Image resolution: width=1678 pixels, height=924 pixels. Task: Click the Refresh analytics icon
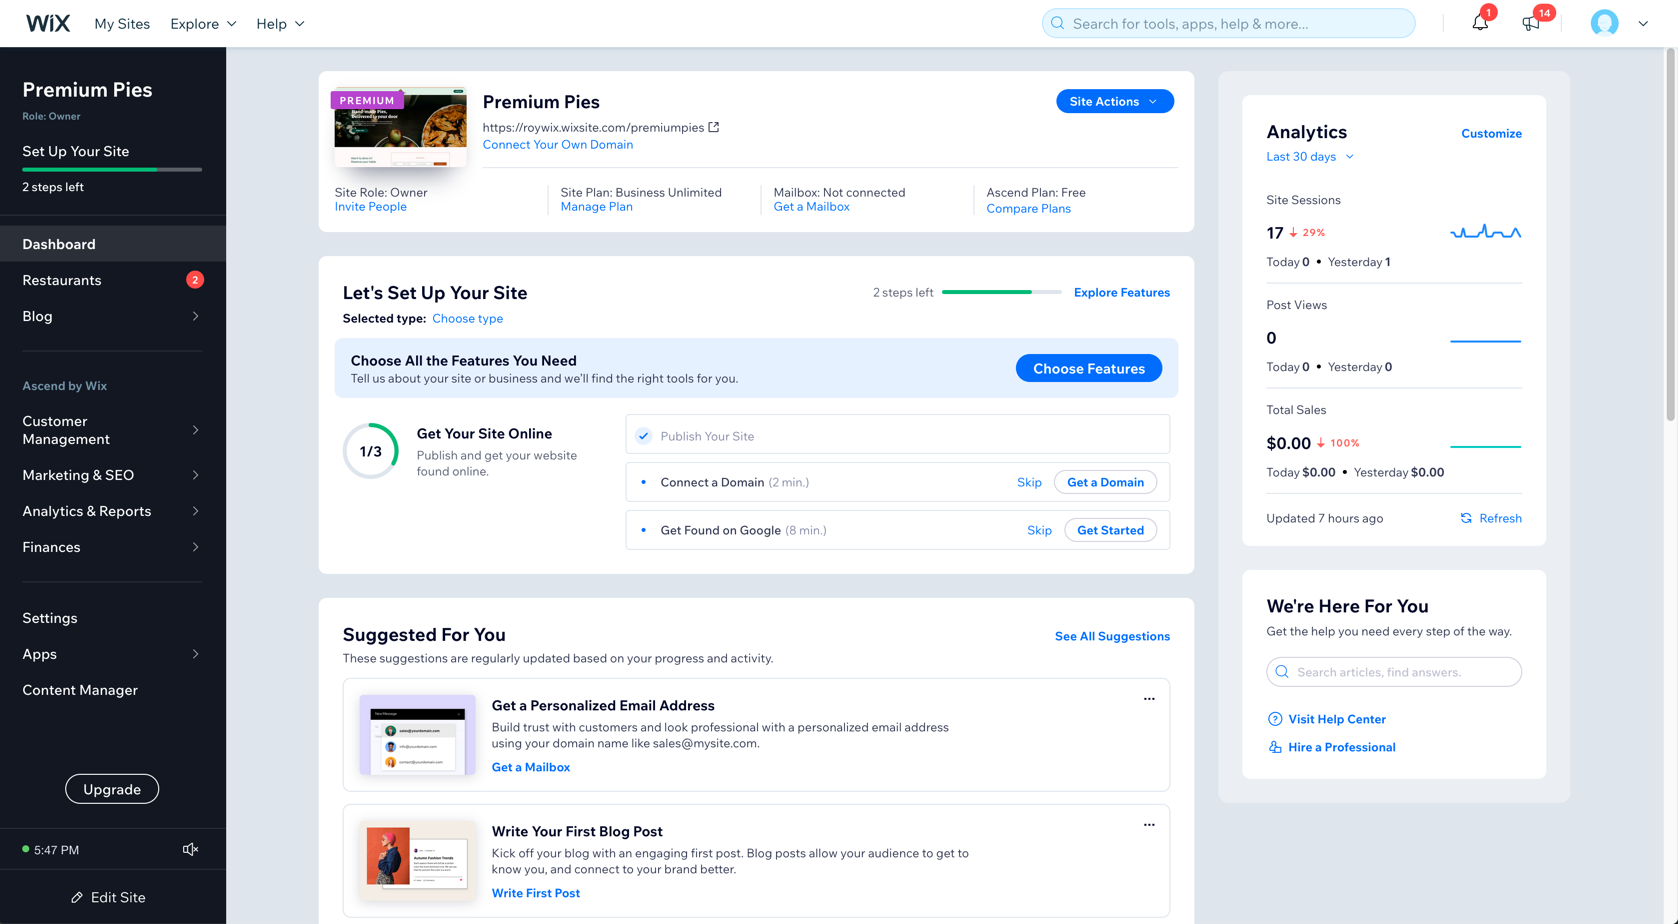tap(1466, 518)
